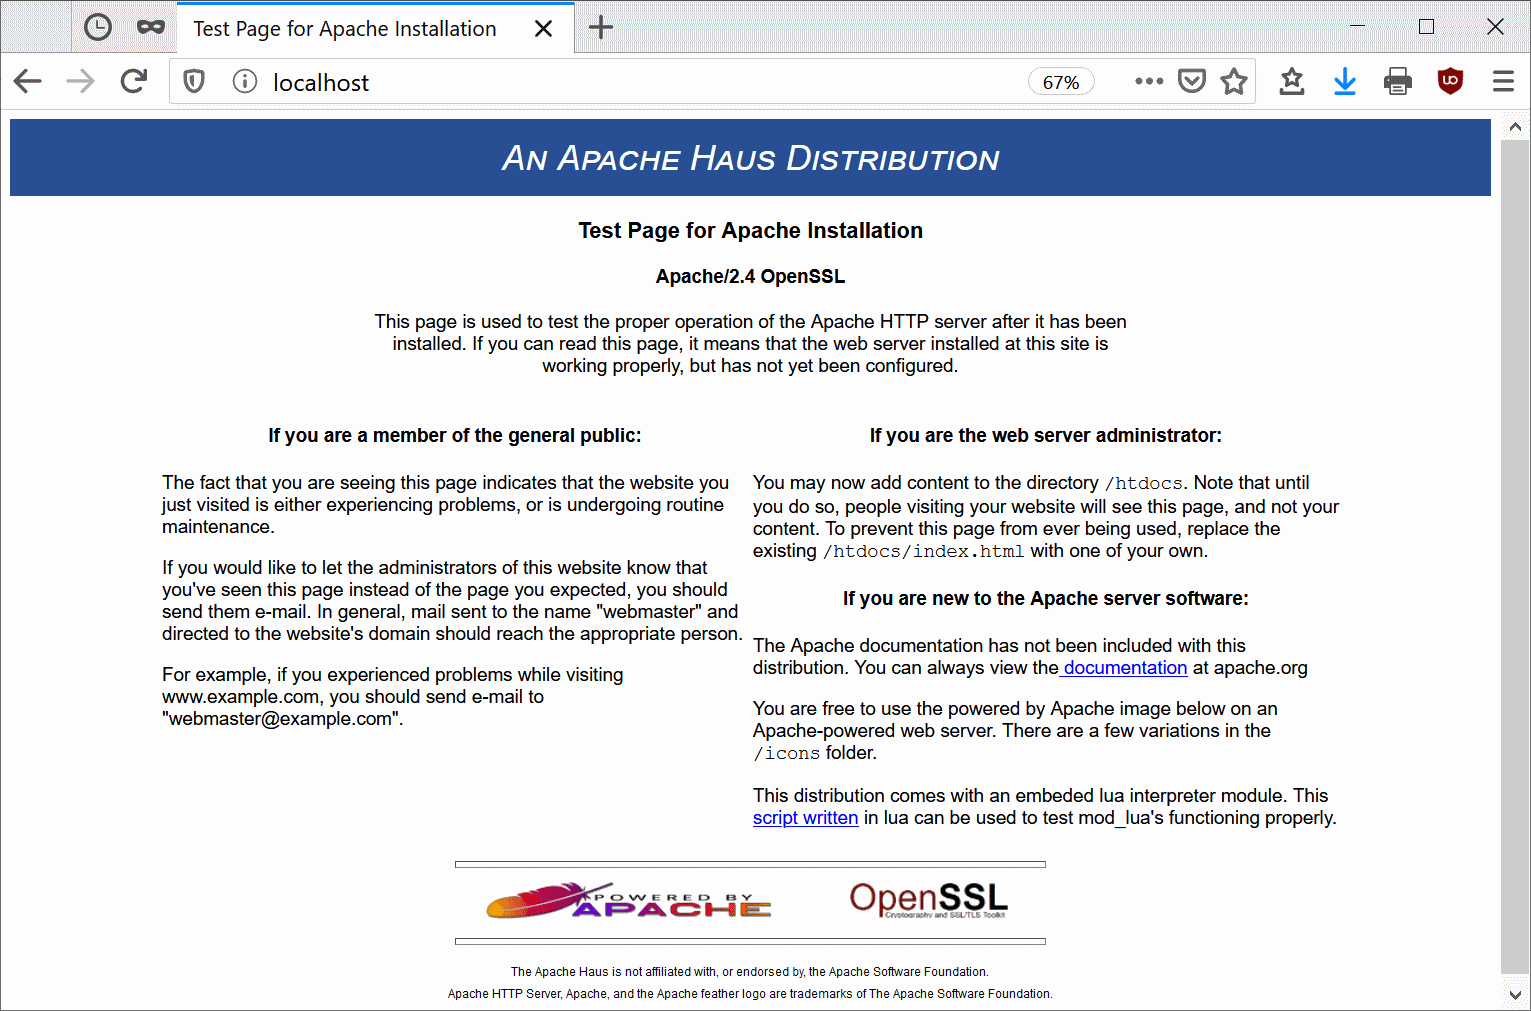Screen dimensions: 1531x1011
Task: Close the Test Page for Apache tab
Action: [x=543, y=28]
